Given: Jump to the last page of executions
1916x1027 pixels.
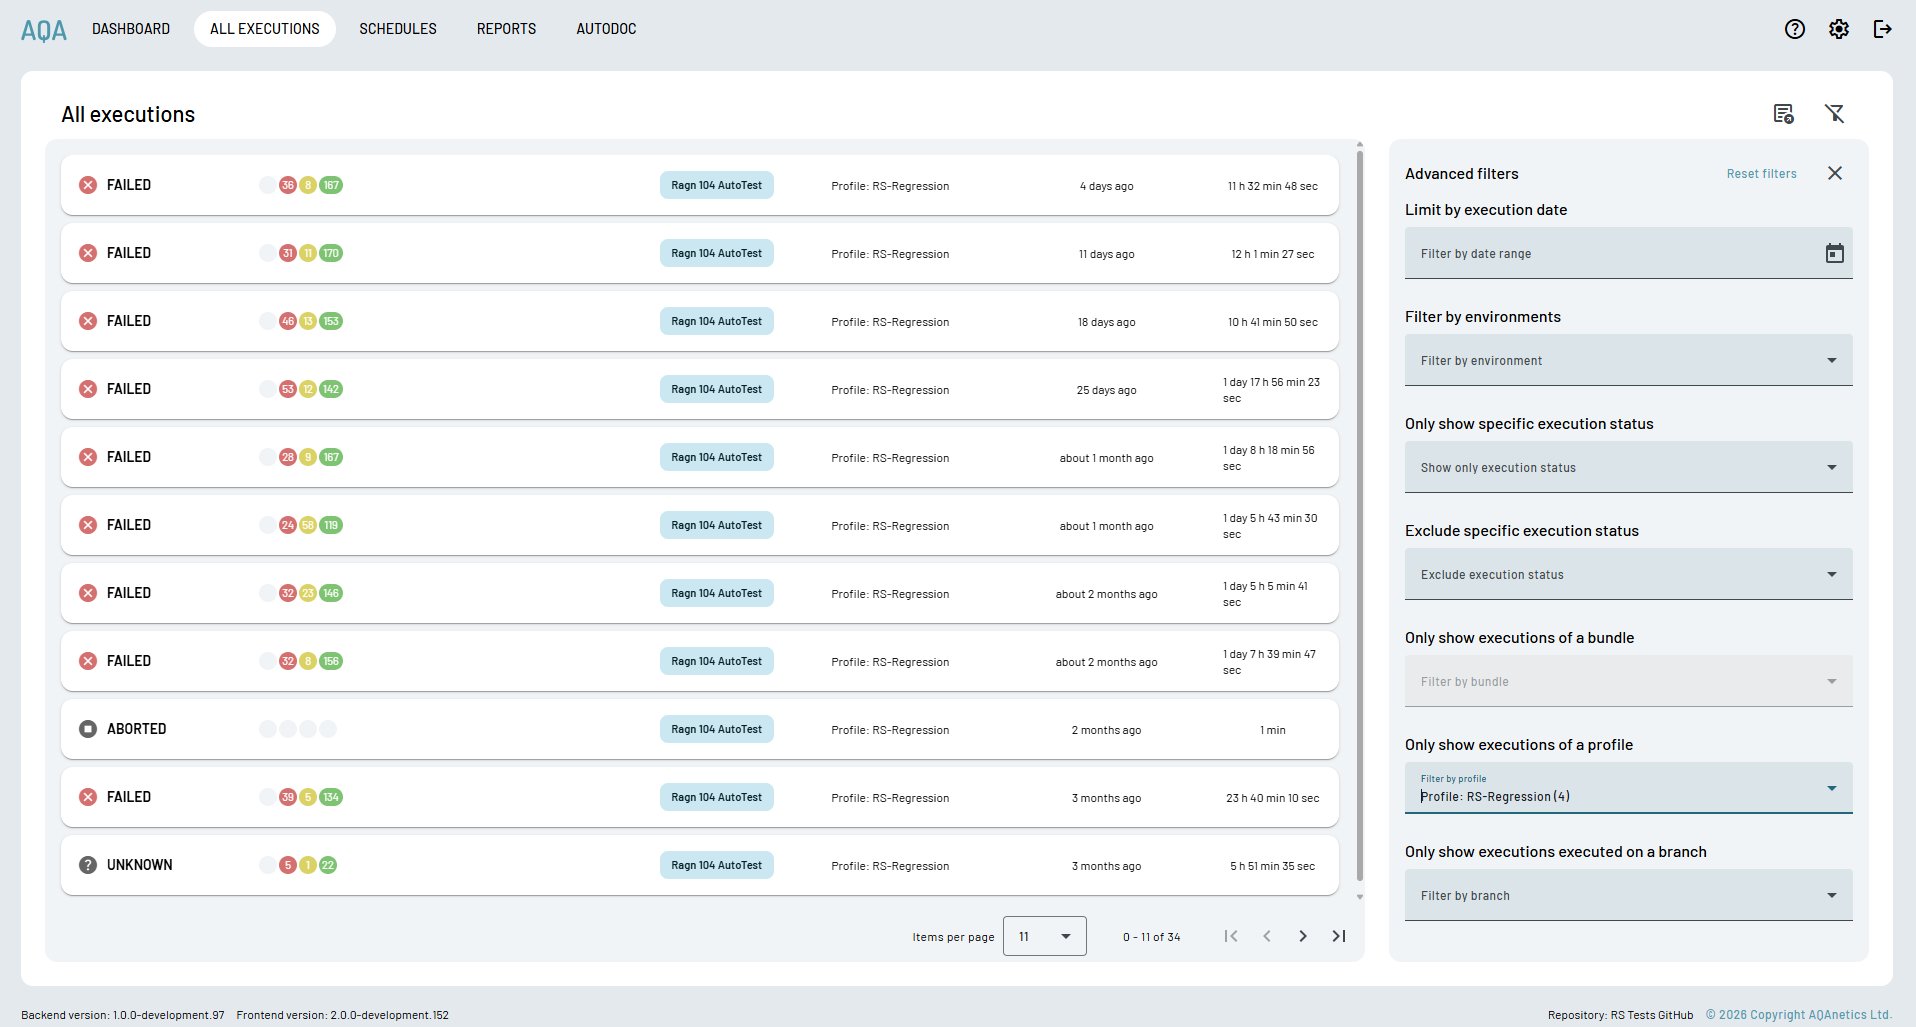Looking at the screenshot, I should [1338, 936].
